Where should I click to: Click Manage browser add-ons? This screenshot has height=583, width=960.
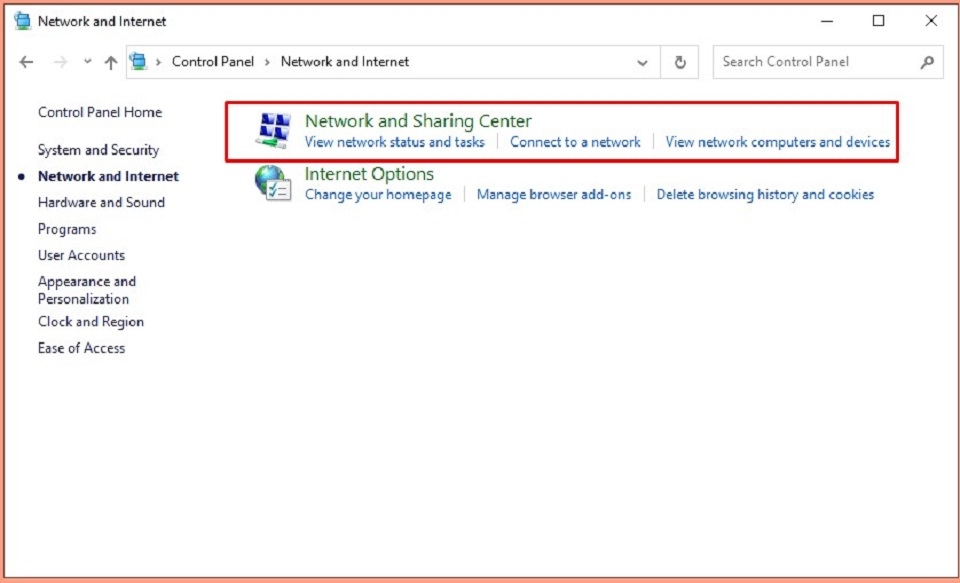[553, 195]
